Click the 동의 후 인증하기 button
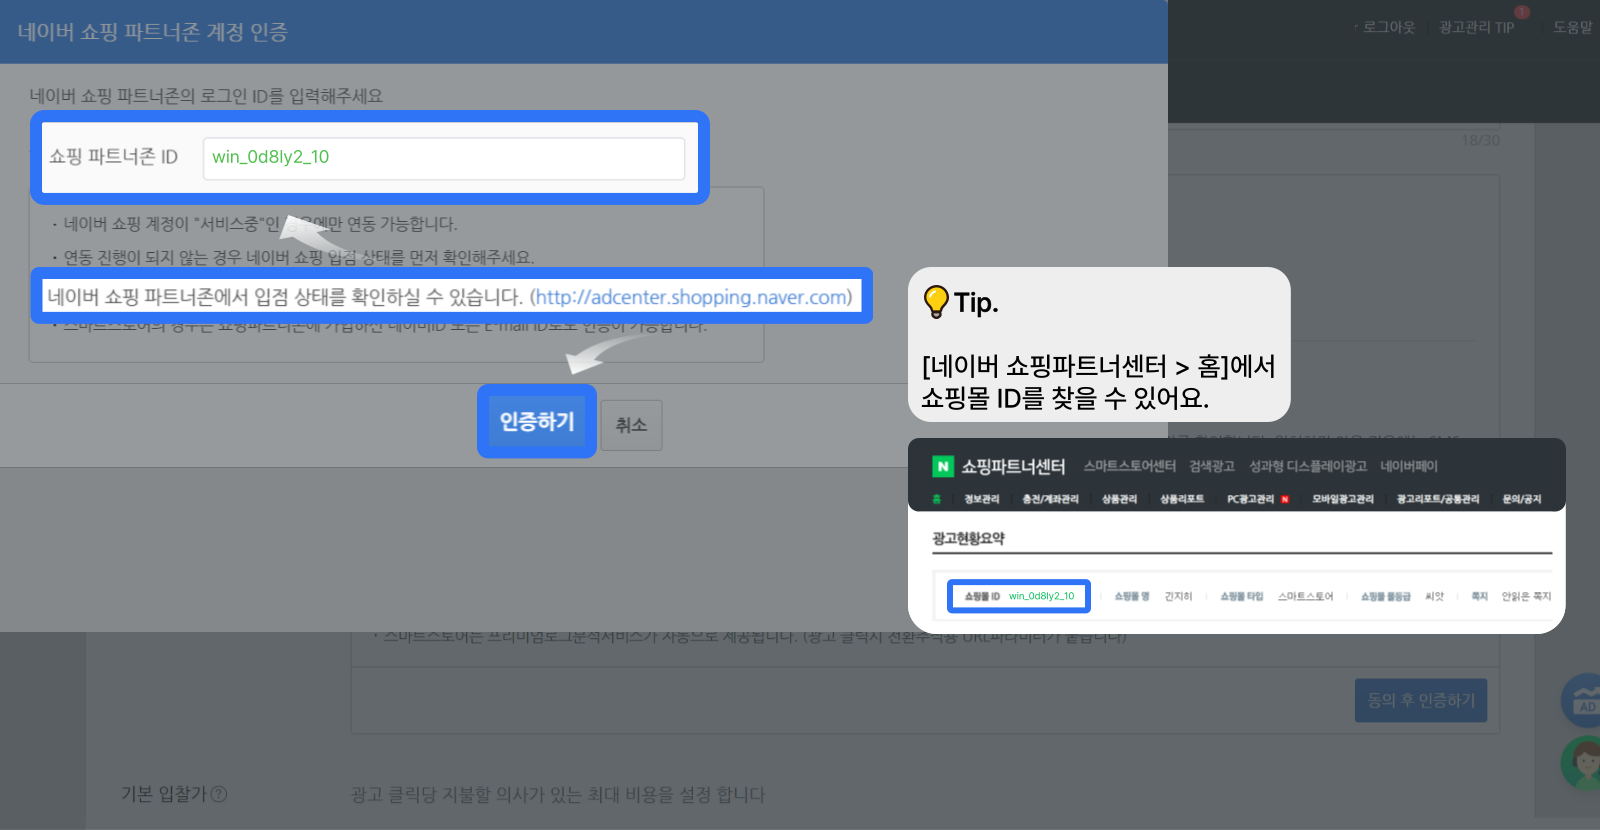1600x830 pixels. tap(1421, 700)
